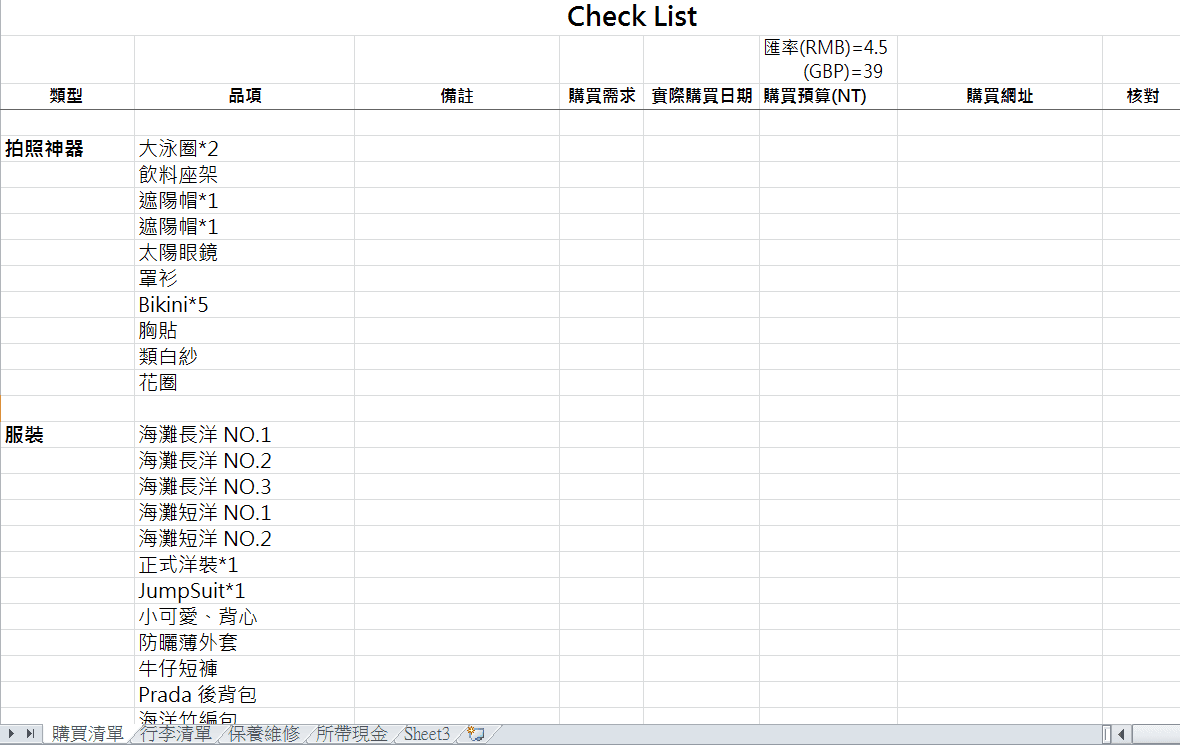The image size is (1180, 745).
Task: Select the Prada 後背包 cell
Action: coord(245,695)
